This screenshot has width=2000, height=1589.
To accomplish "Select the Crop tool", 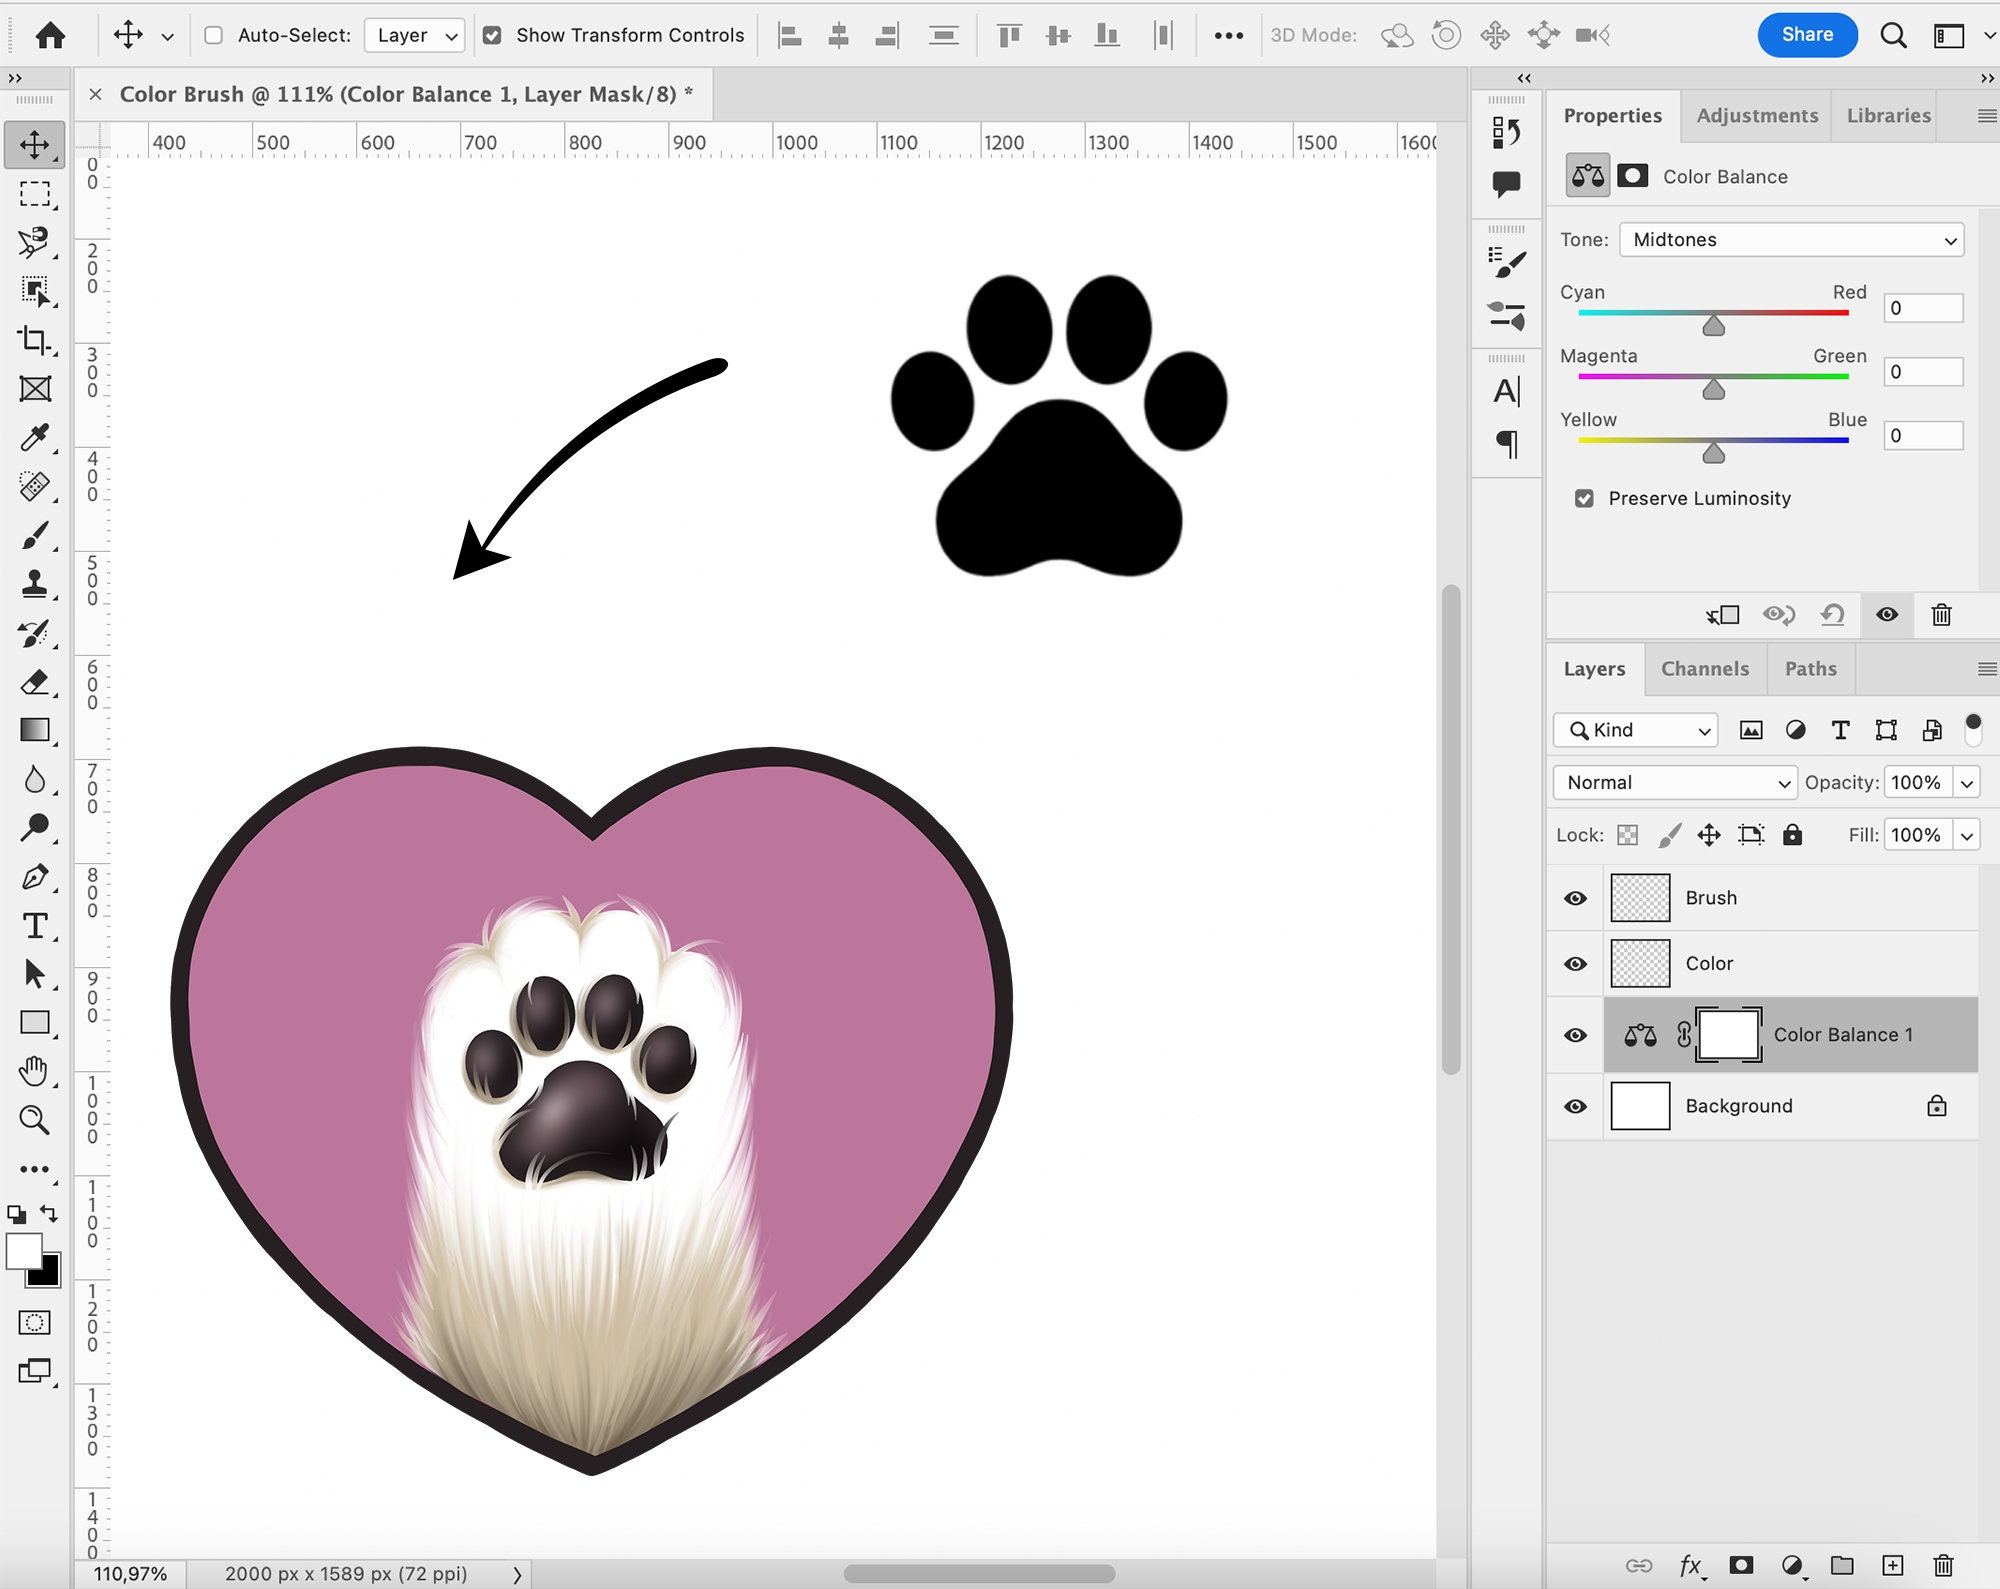I will (36, 340).
